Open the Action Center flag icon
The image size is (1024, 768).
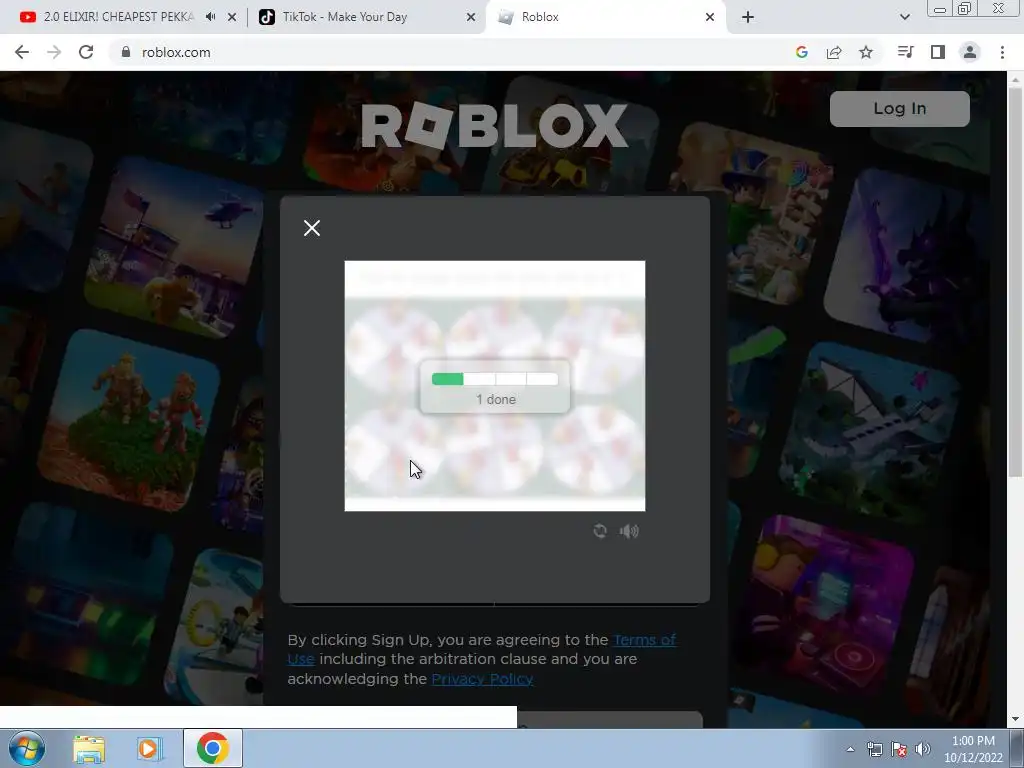point(899,750)
